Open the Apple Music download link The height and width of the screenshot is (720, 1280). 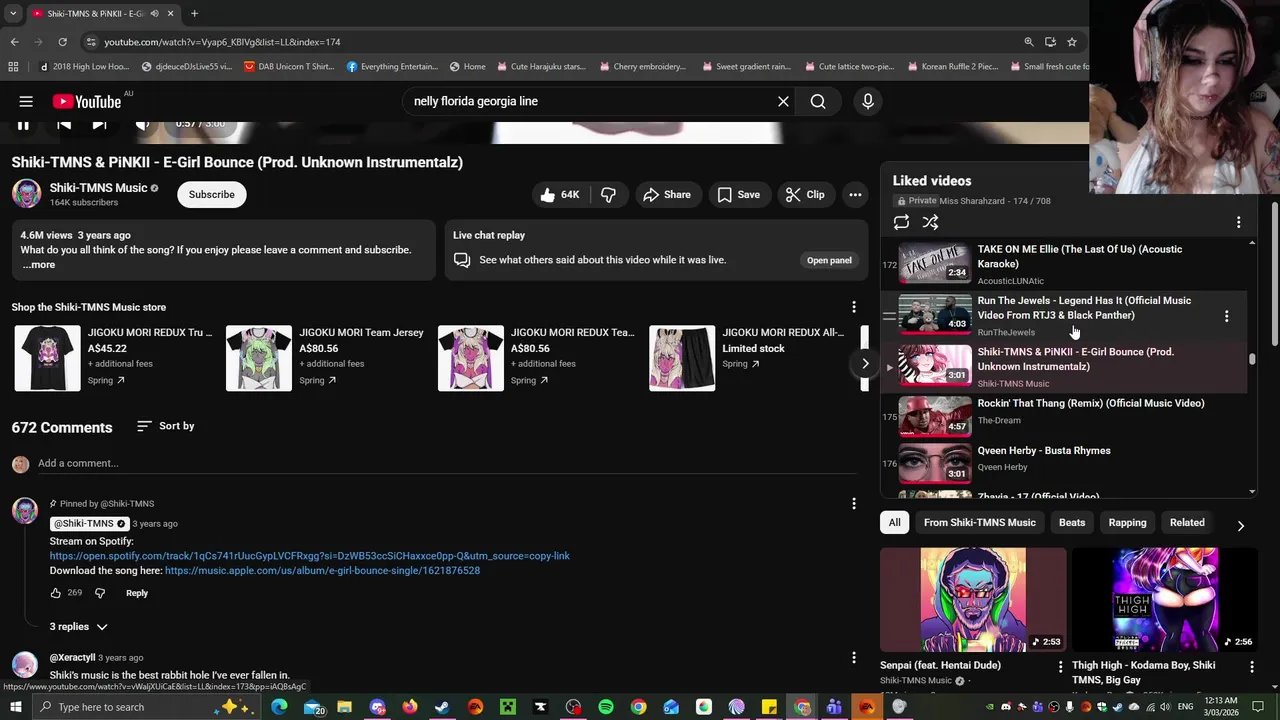point(322,571)
